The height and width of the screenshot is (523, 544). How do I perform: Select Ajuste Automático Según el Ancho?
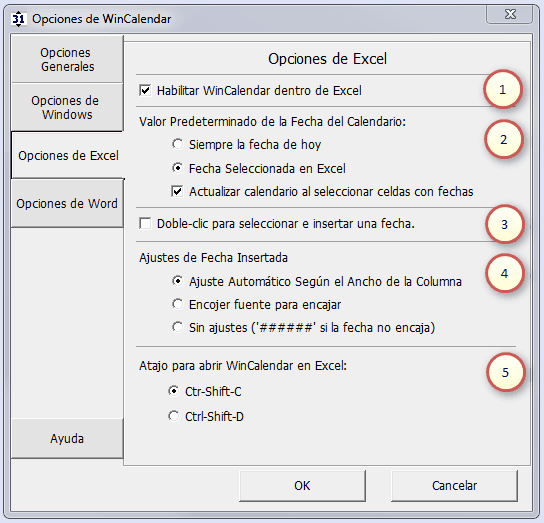tap(177, 281)
